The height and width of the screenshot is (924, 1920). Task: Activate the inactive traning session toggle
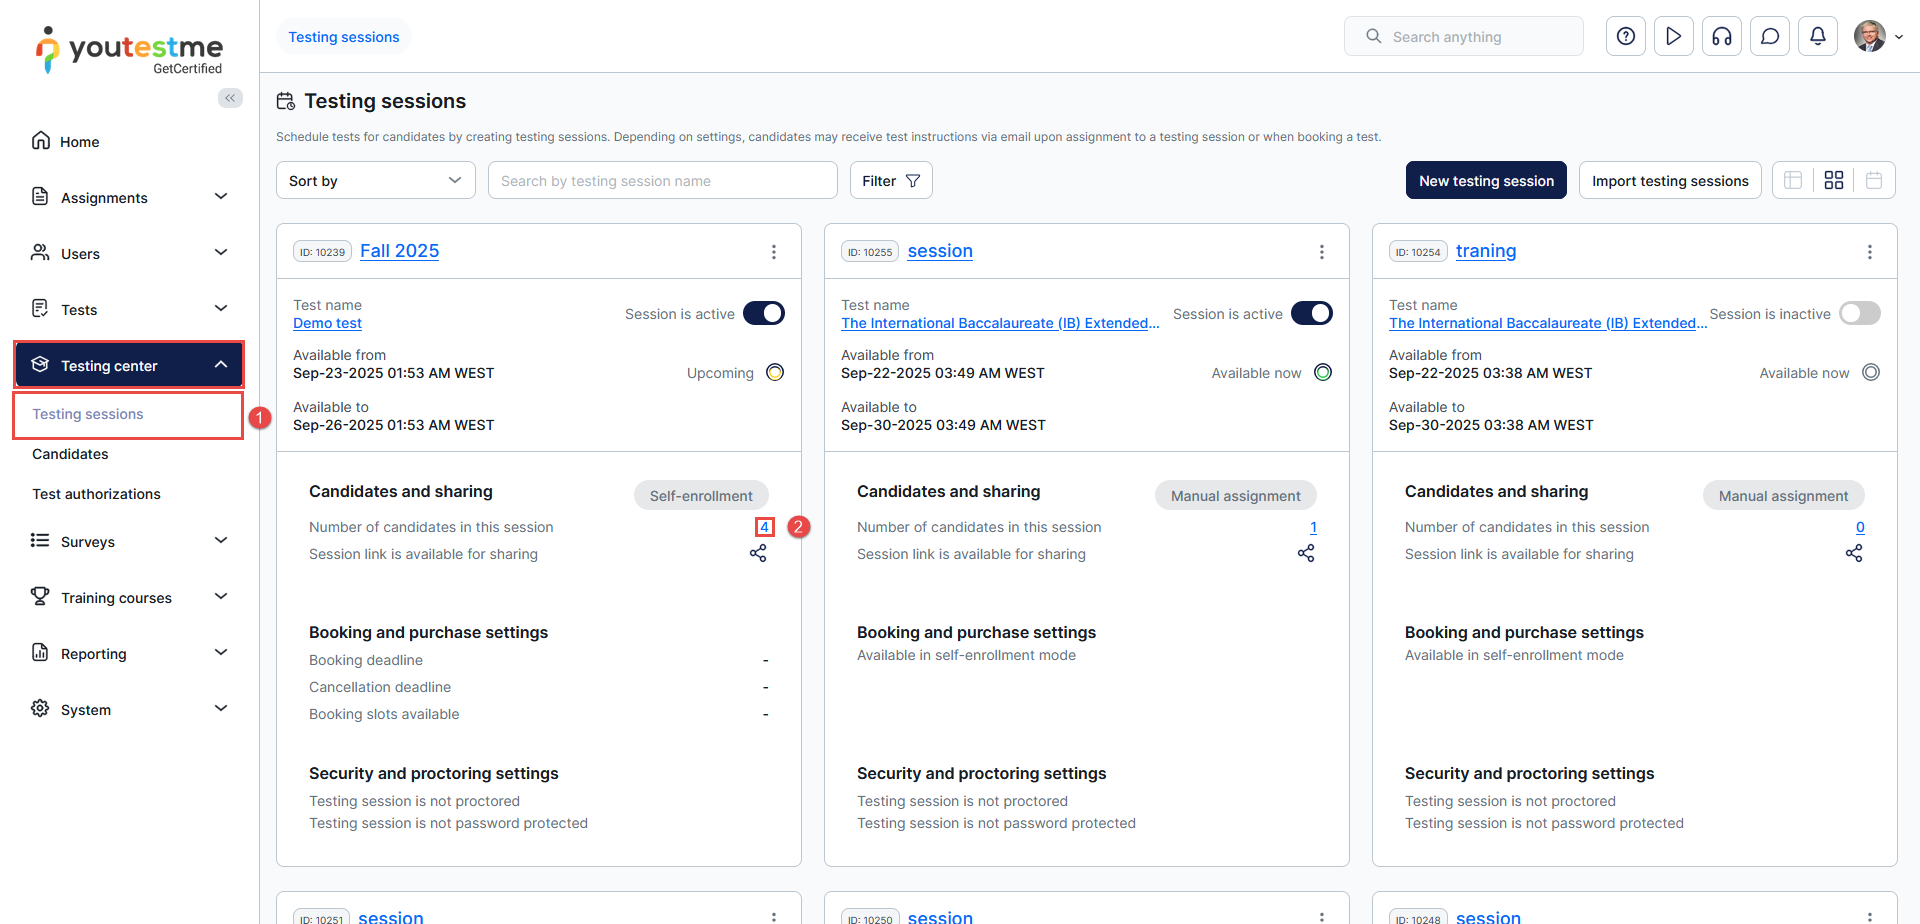point(1859,314)
